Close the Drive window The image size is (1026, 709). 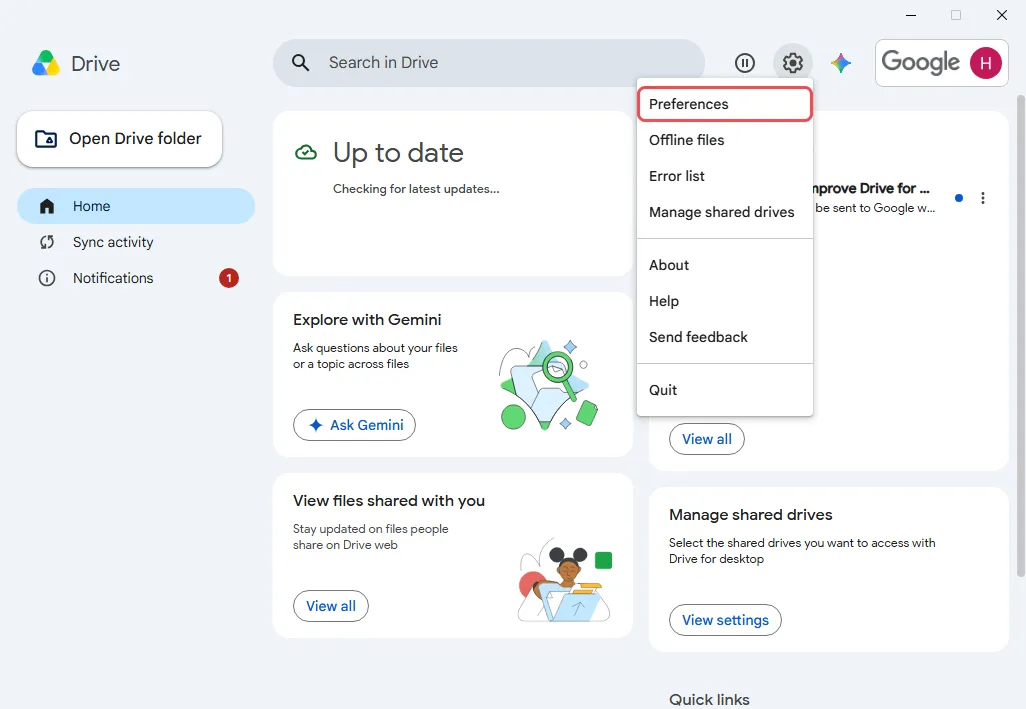click(1002, 15)
